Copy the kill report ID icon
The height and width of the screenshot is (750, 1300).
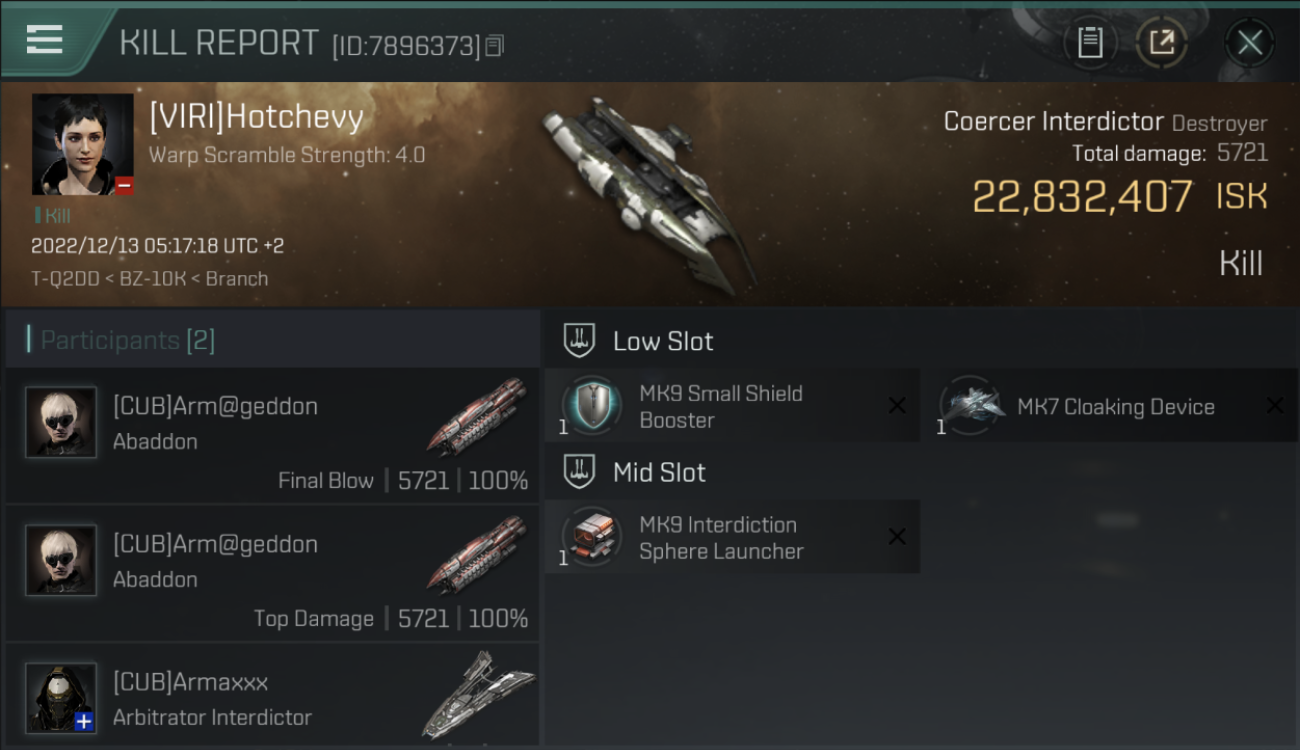click(495, 45)
